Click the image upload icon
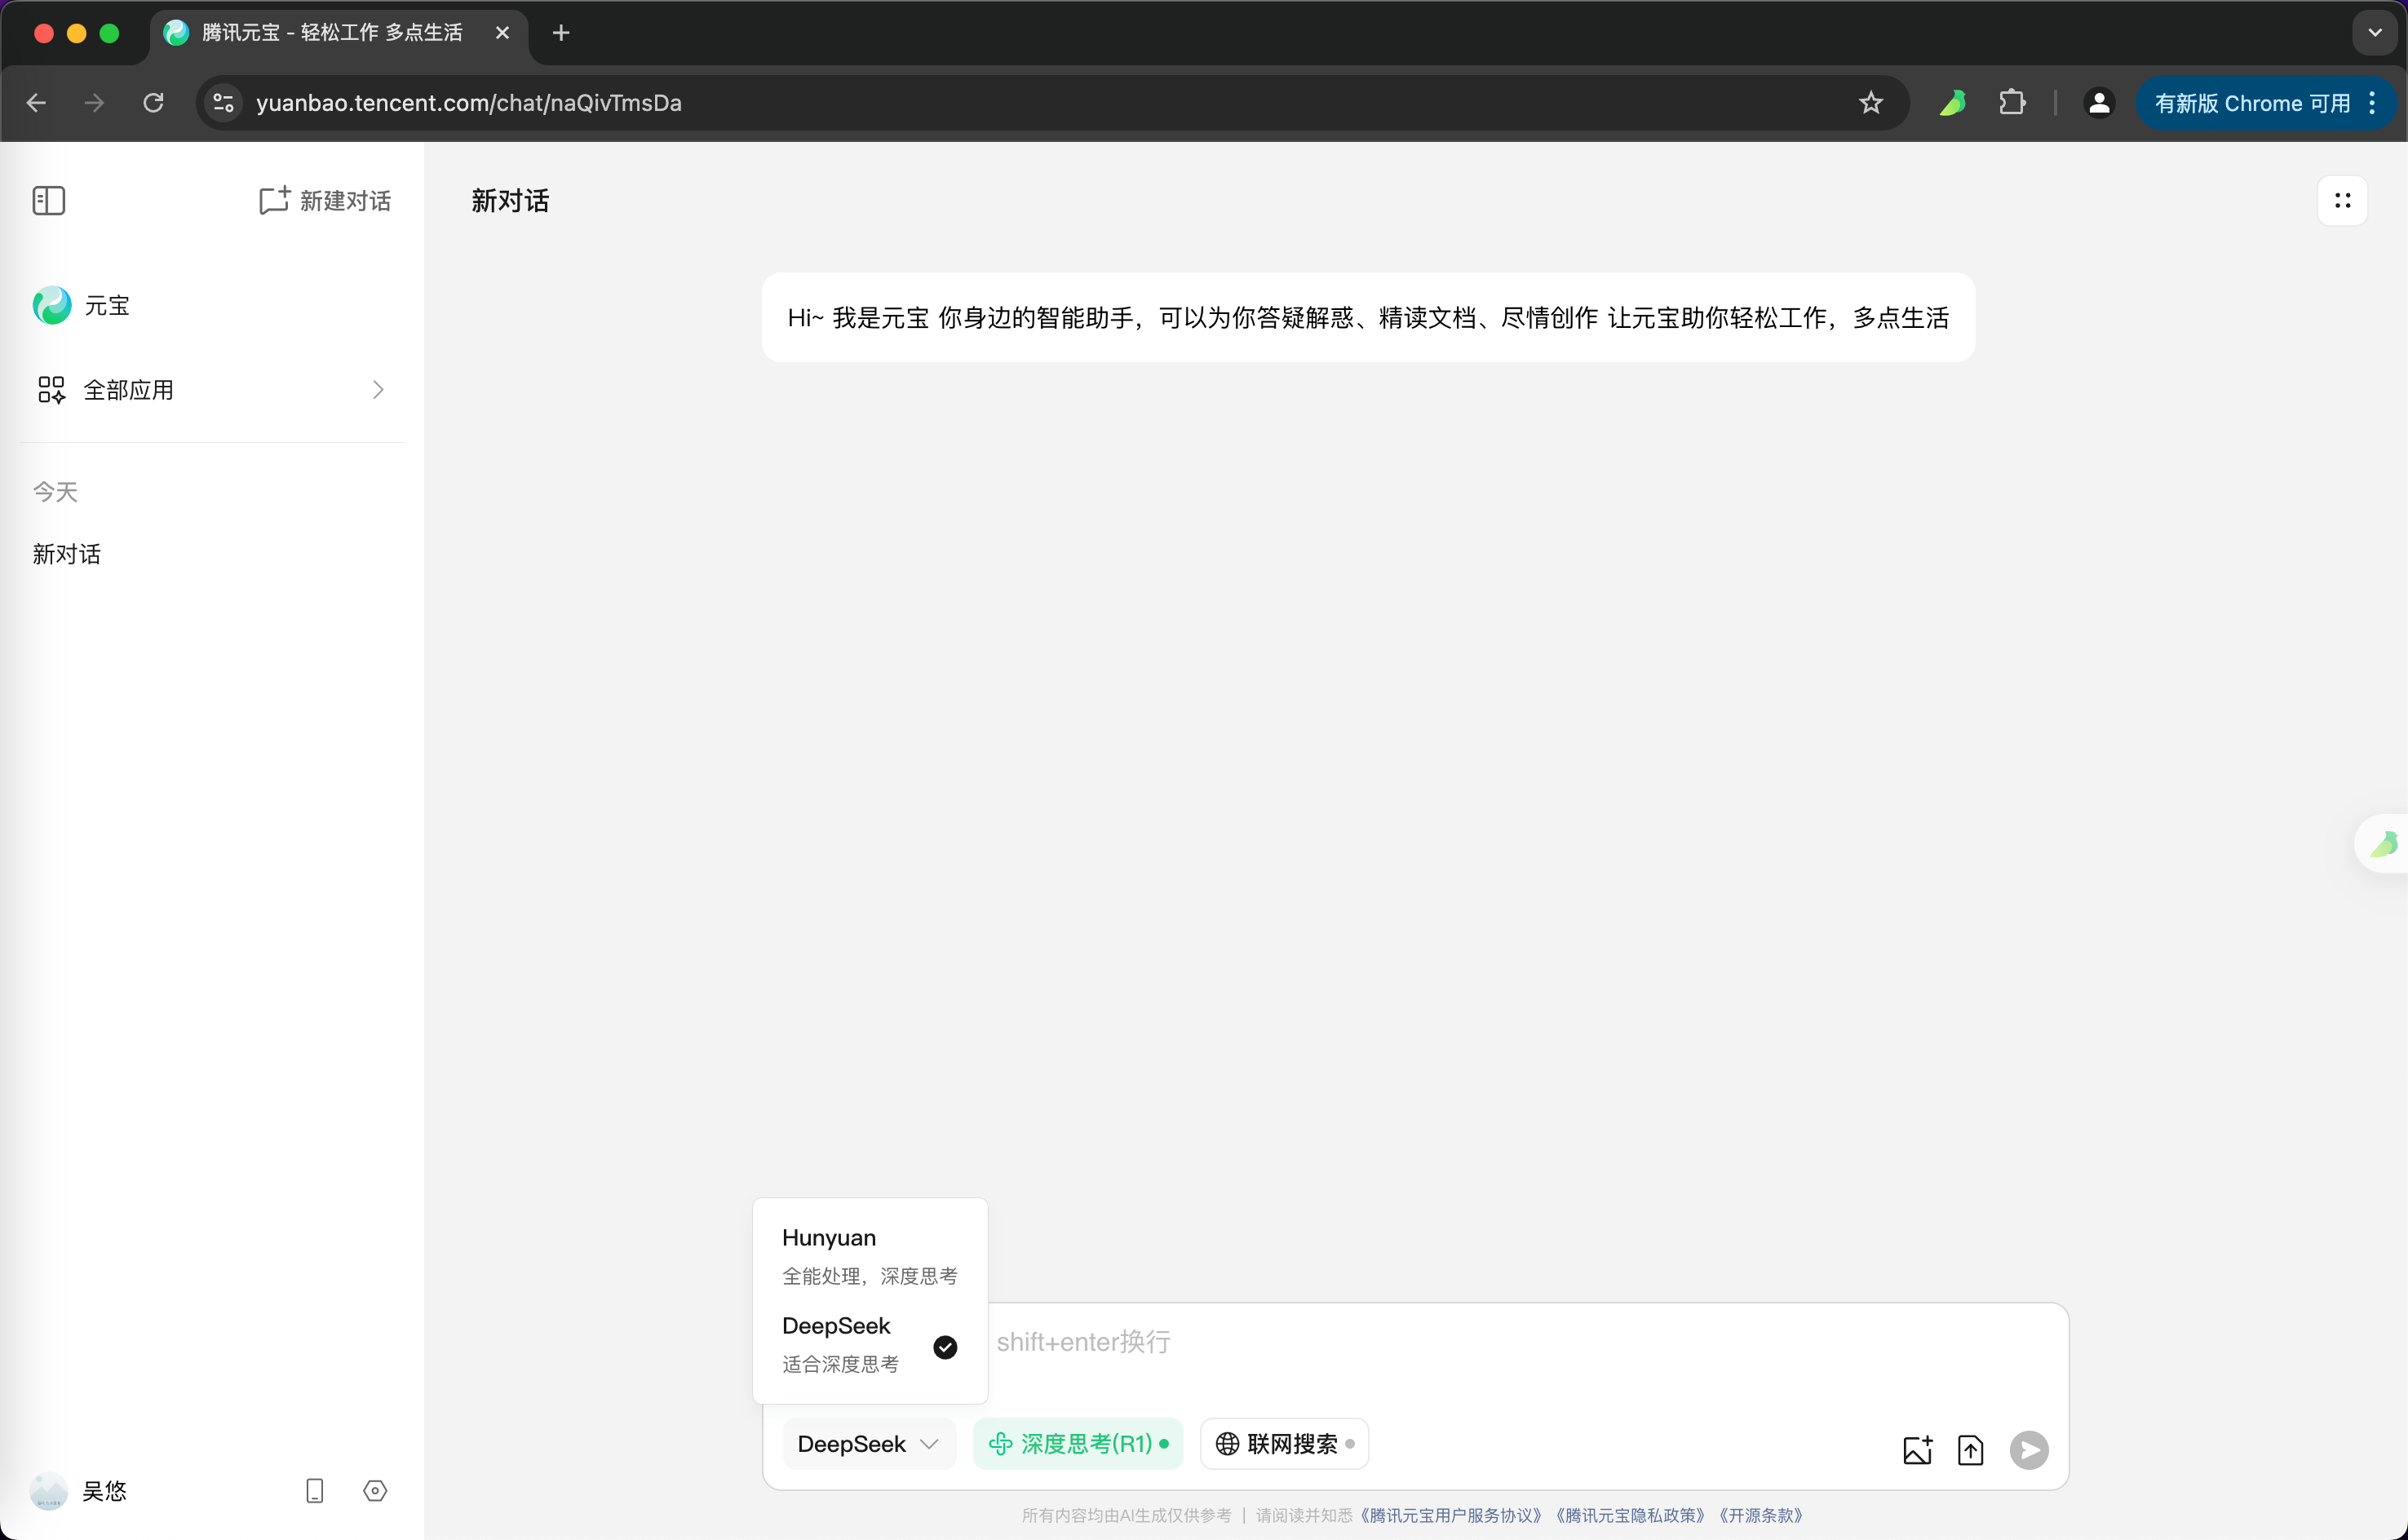This screenshot has width=2408, height=1540. pyautogui.click(x=1917, y=1449)
